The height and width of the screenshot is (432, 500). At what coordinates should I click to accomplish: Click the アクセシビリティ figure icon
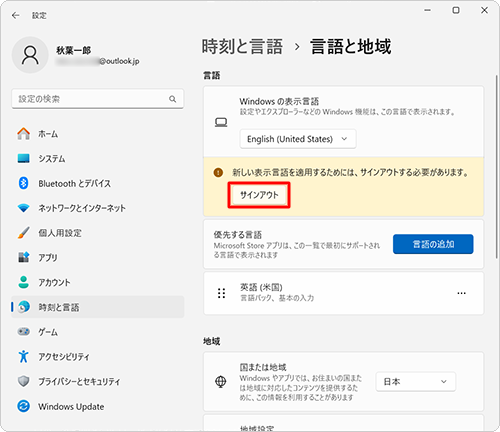[x=23, y=356]
